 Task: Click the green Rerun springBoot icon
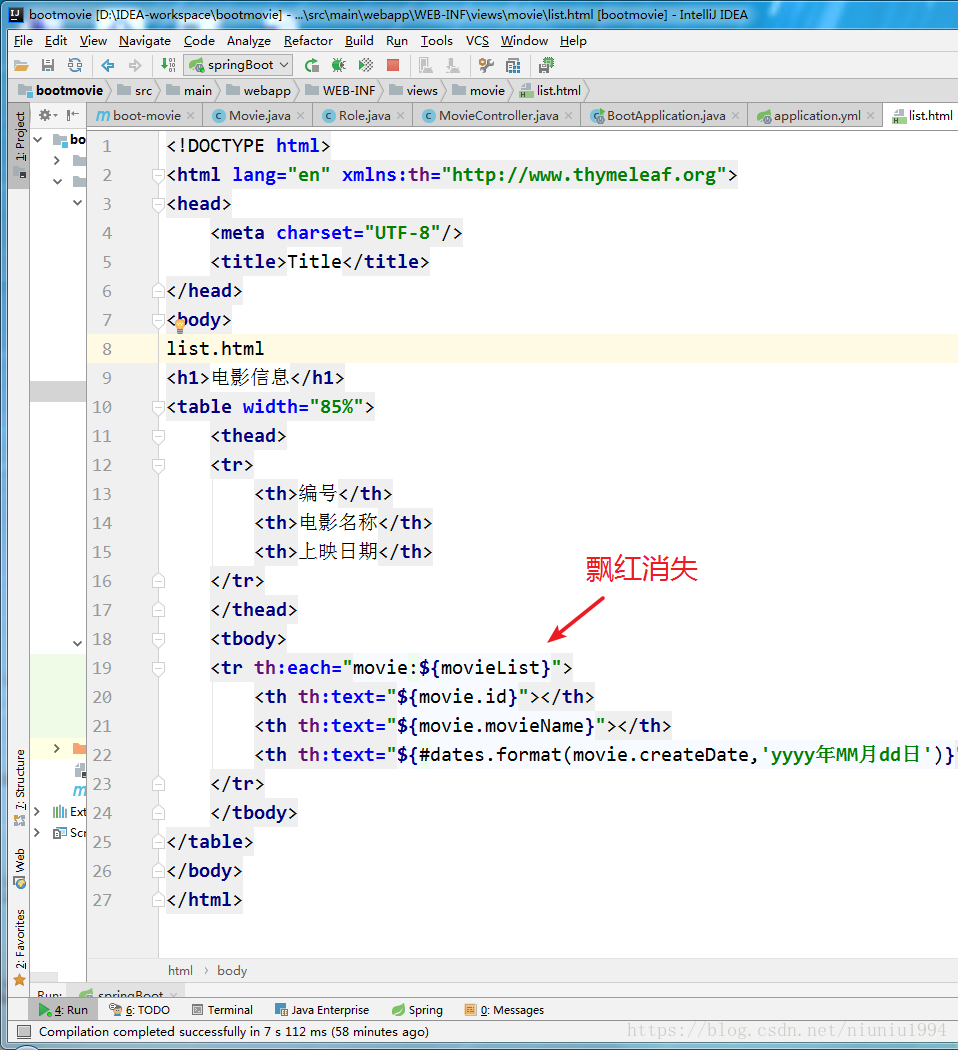point(312,66)
